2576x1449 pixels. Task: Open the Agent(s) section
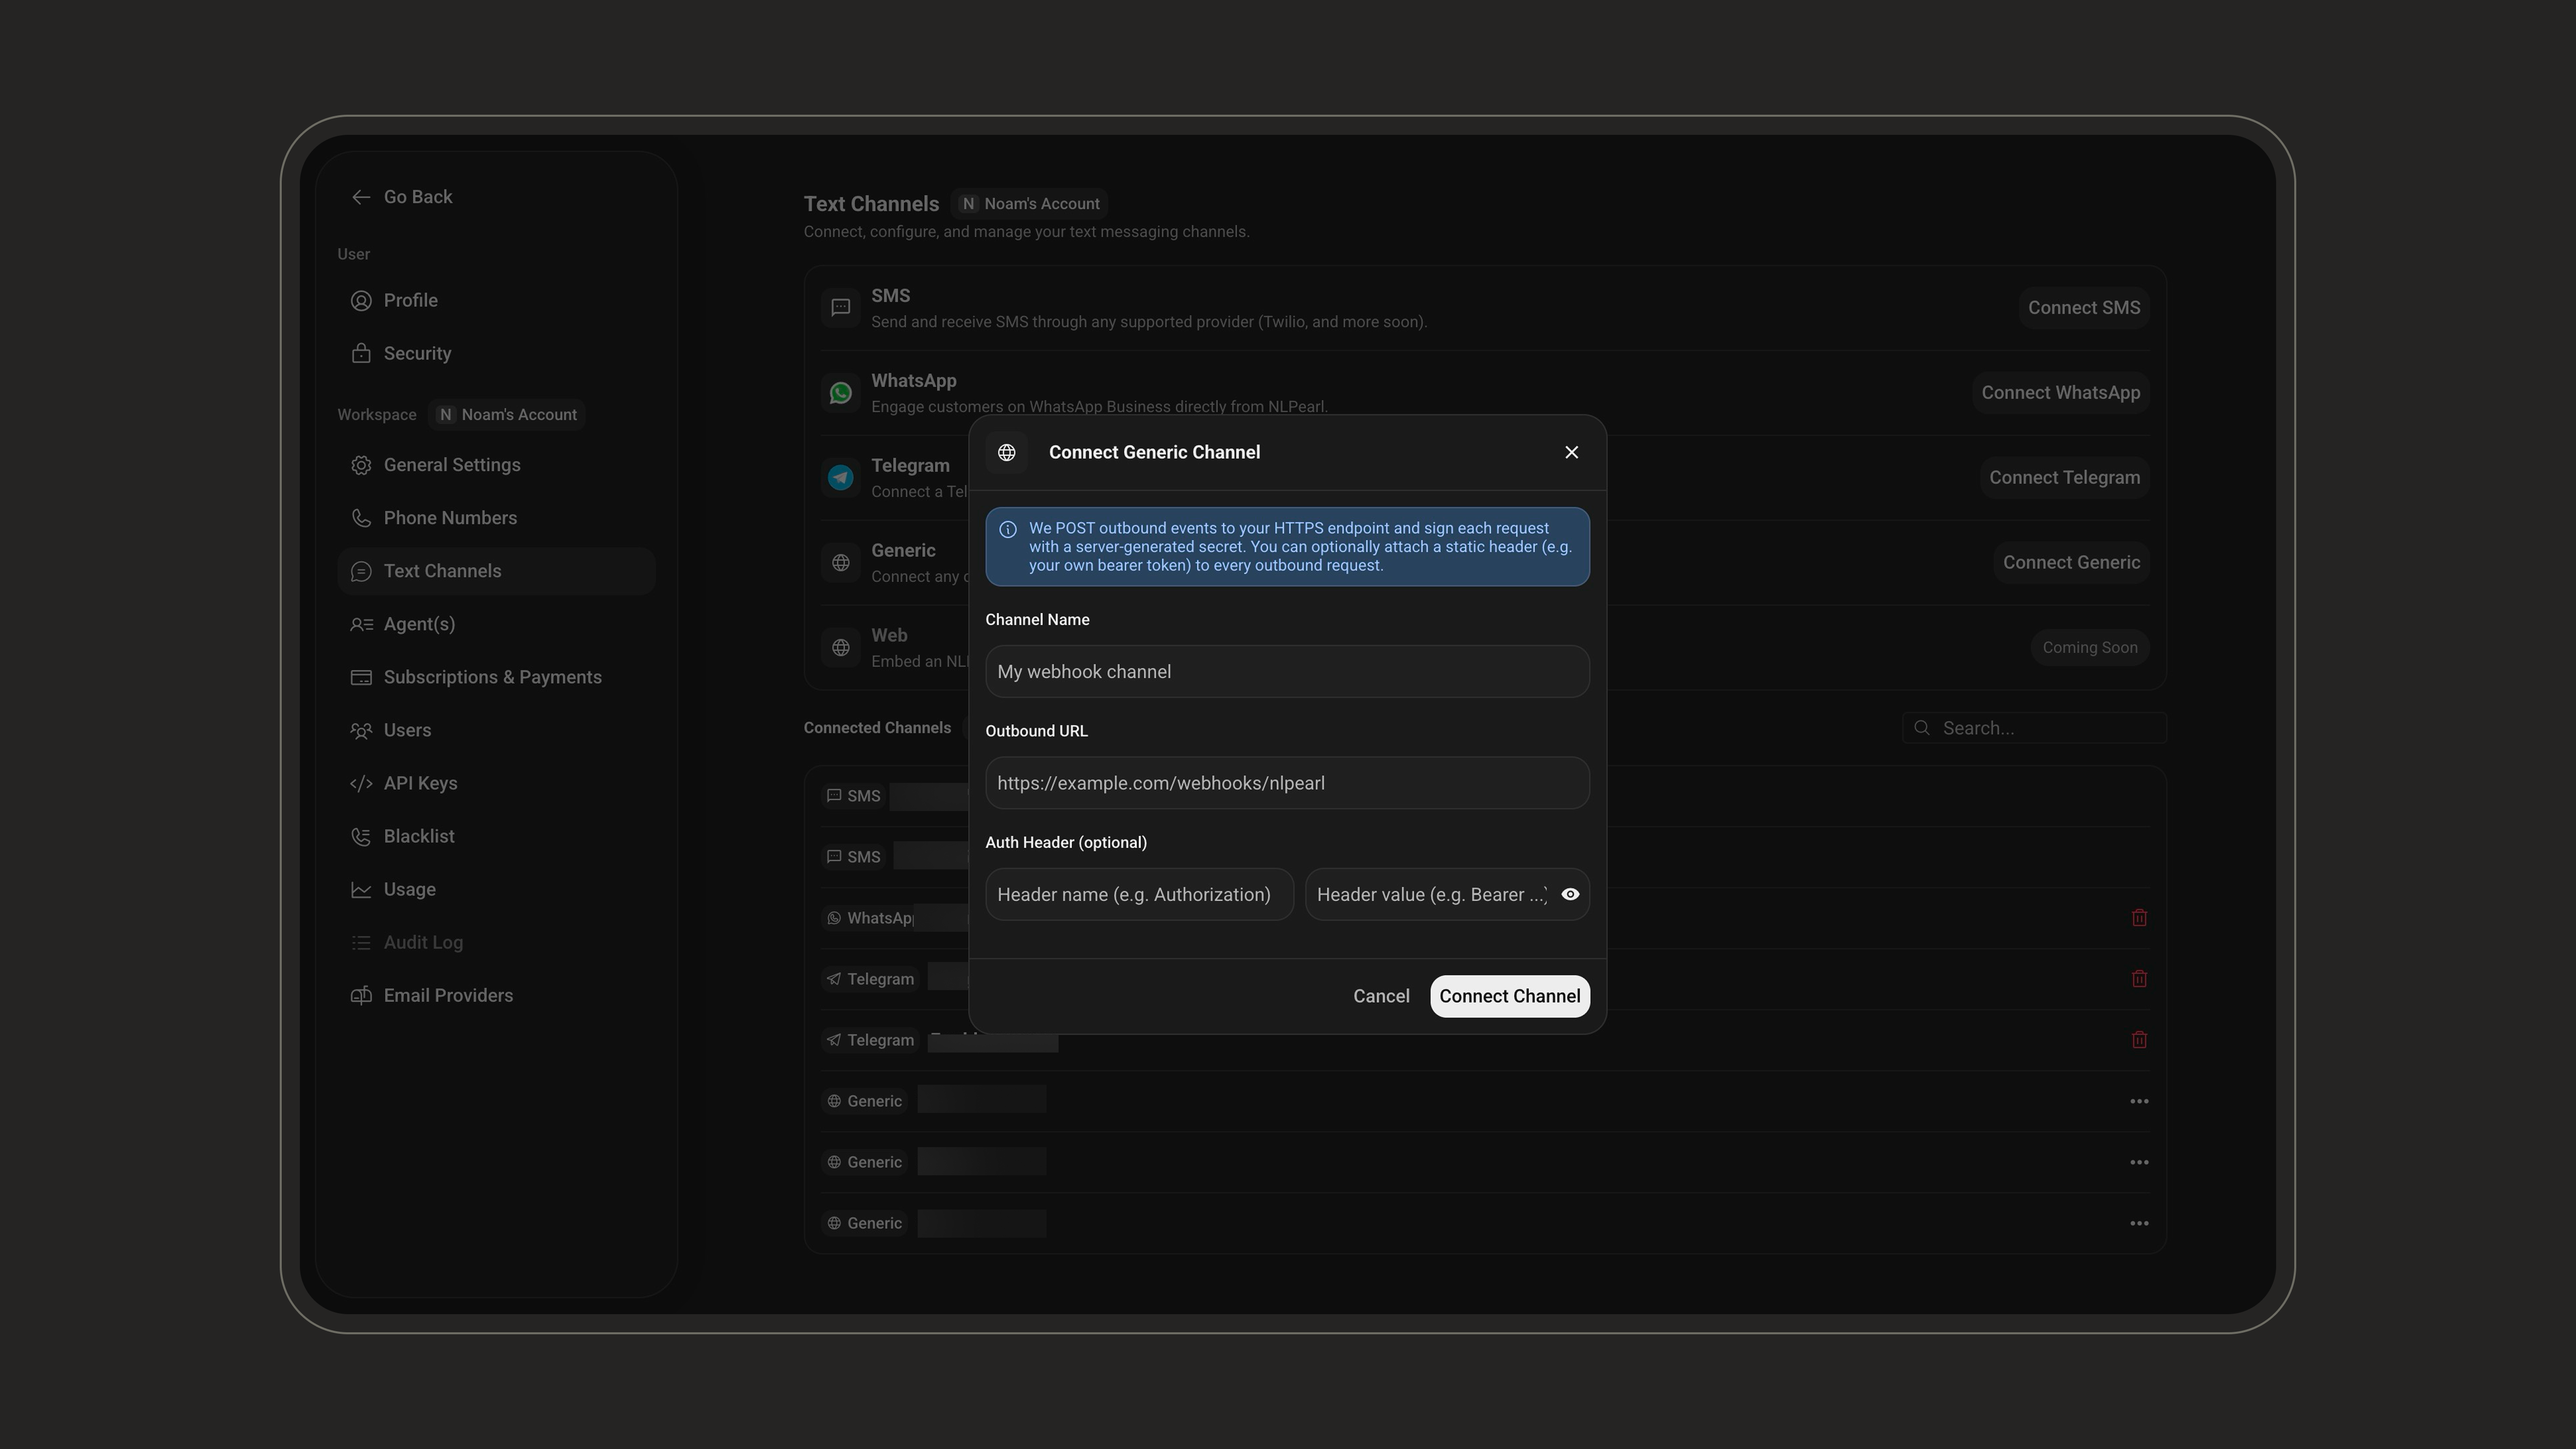496,624
